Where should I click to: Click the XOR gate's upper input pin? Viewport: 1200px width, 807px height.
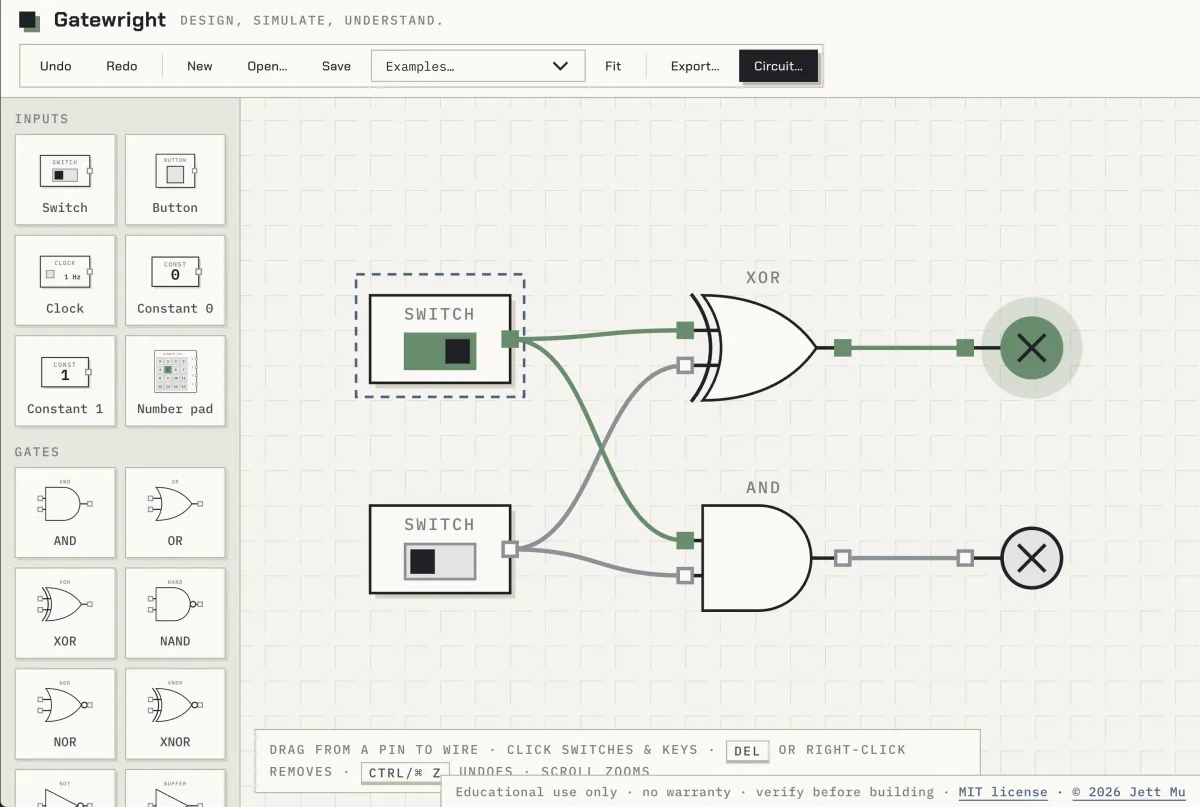pyautogui.click(x=685, y=330)
